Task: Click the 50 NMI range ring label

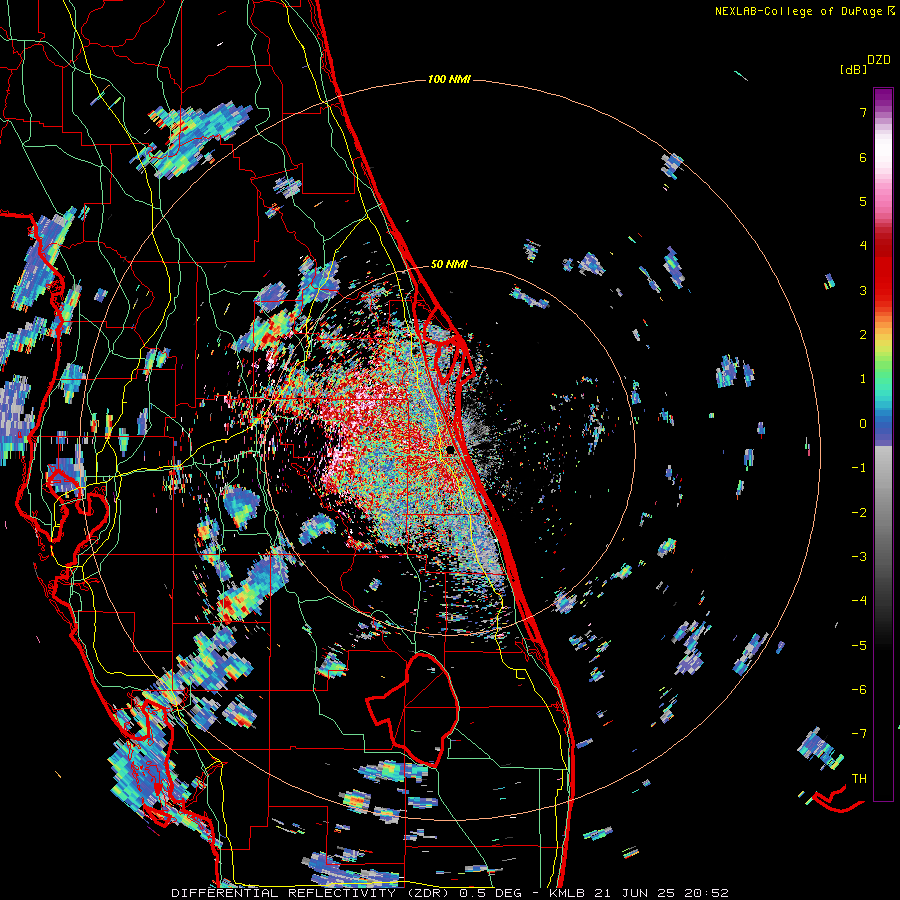Action: [x=449, y=264]
